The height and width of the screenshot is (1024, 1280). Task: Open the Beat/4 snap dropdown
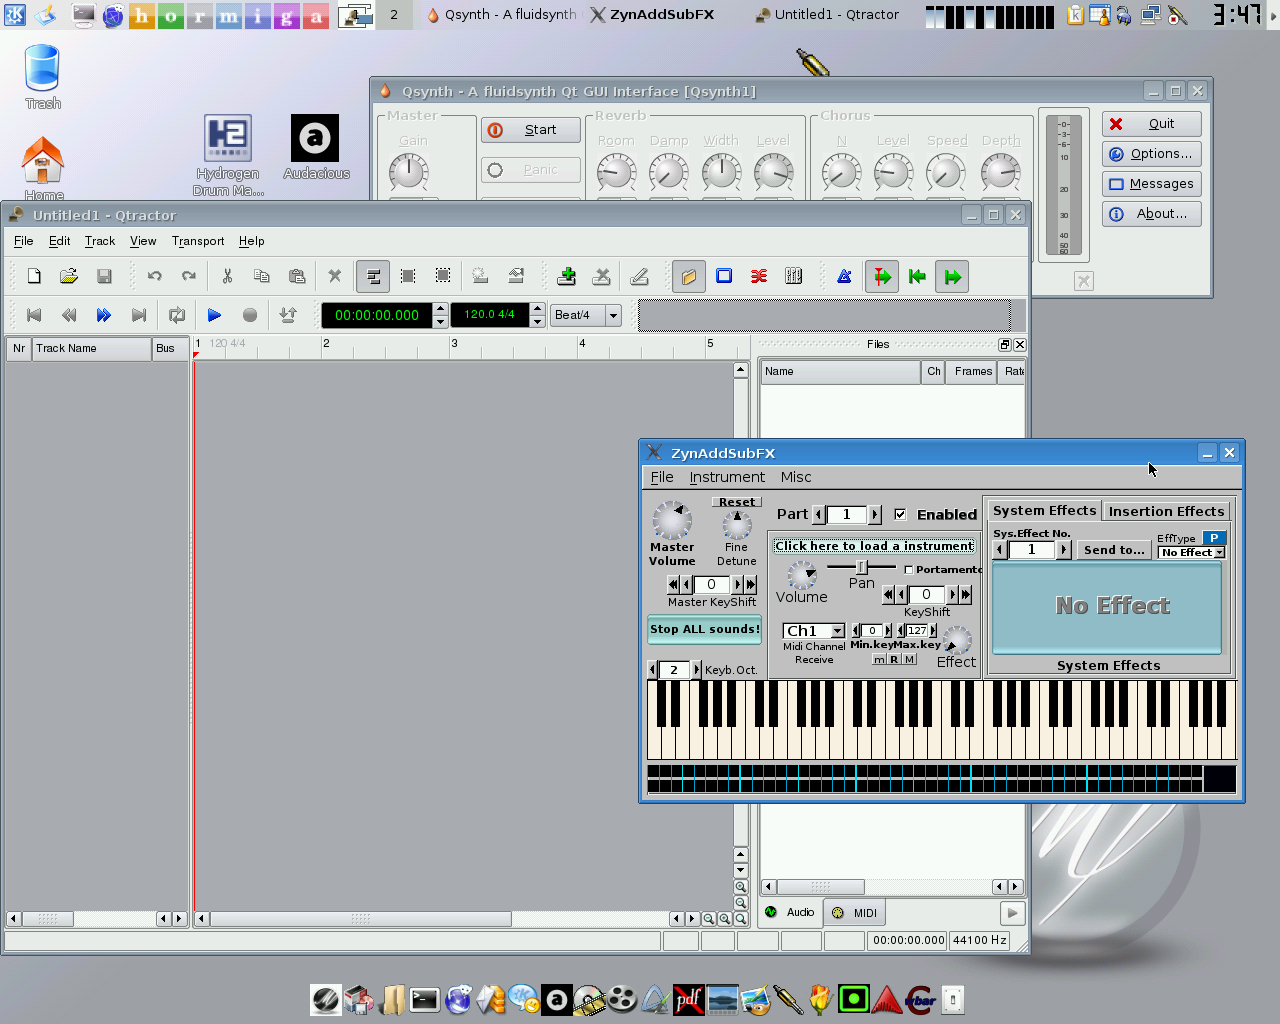click(587, 315)
